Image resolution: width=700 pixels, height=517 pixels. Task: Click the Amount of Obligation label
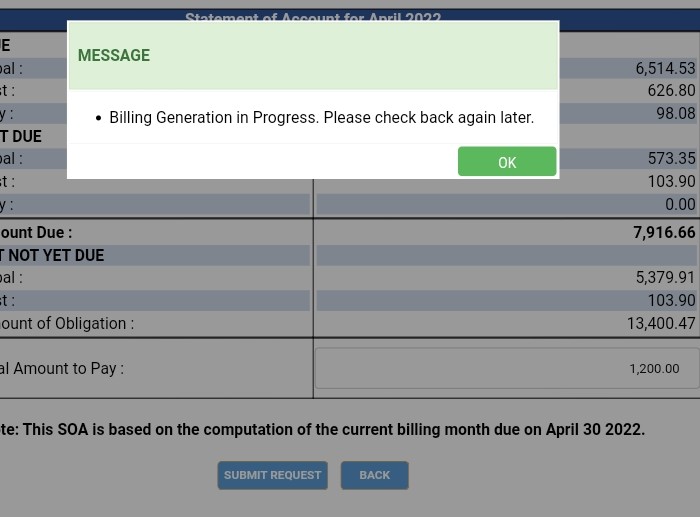(67, 323)
